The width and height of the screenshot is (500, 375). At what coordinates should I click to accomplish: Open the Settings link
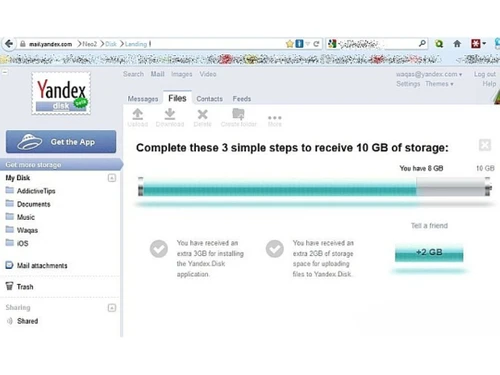click(408, 84)
